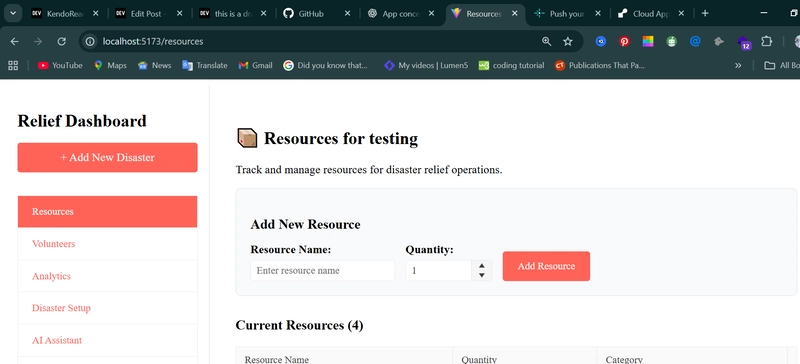Screen dimensions: 800x364
Task: Close the Cloud App tab
Action: pyautogui.click(x=681, y=14)
